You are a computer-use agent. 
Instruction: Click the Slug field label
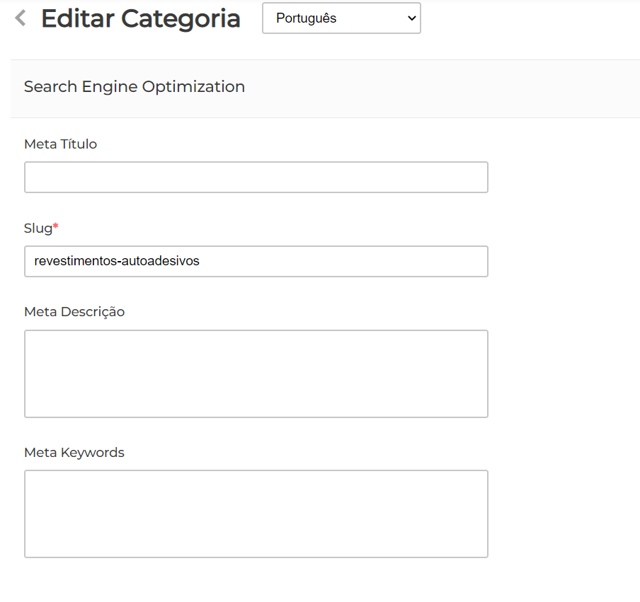(x=37, y=228)
